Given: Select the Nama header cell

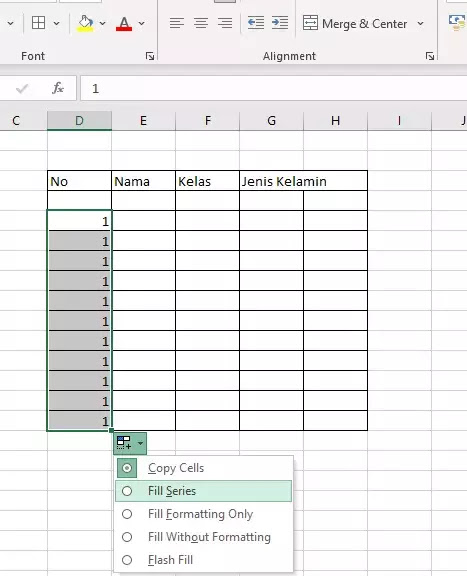Looking at the screenshot, I should [x=143, y=181].
